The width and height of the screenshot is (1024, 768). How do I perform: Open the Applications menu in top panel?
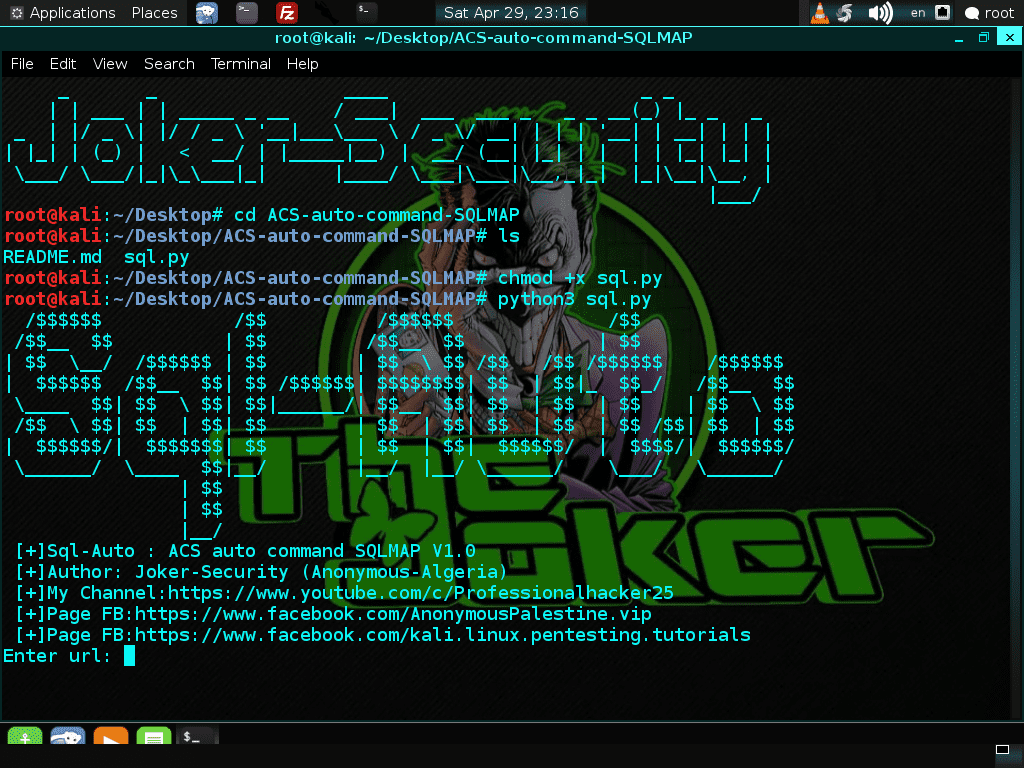point(62,13)
